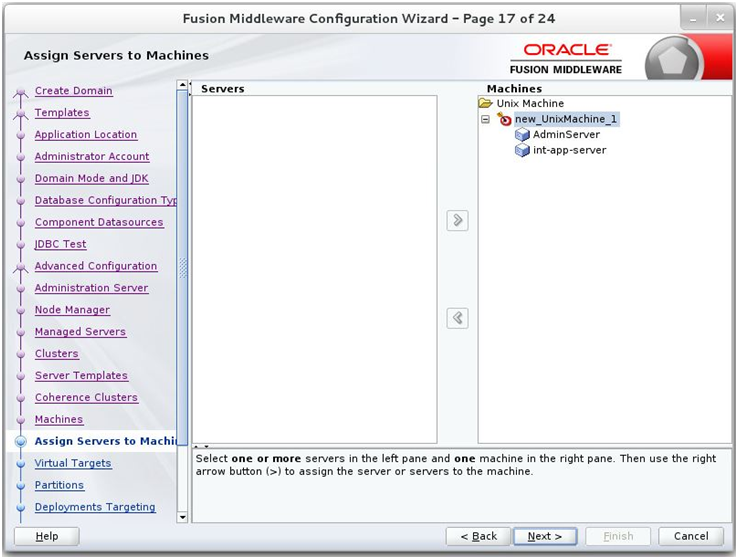
Task: Select new_UnixMachine_1 in Machines tree
Action: [x=566, y=119]
